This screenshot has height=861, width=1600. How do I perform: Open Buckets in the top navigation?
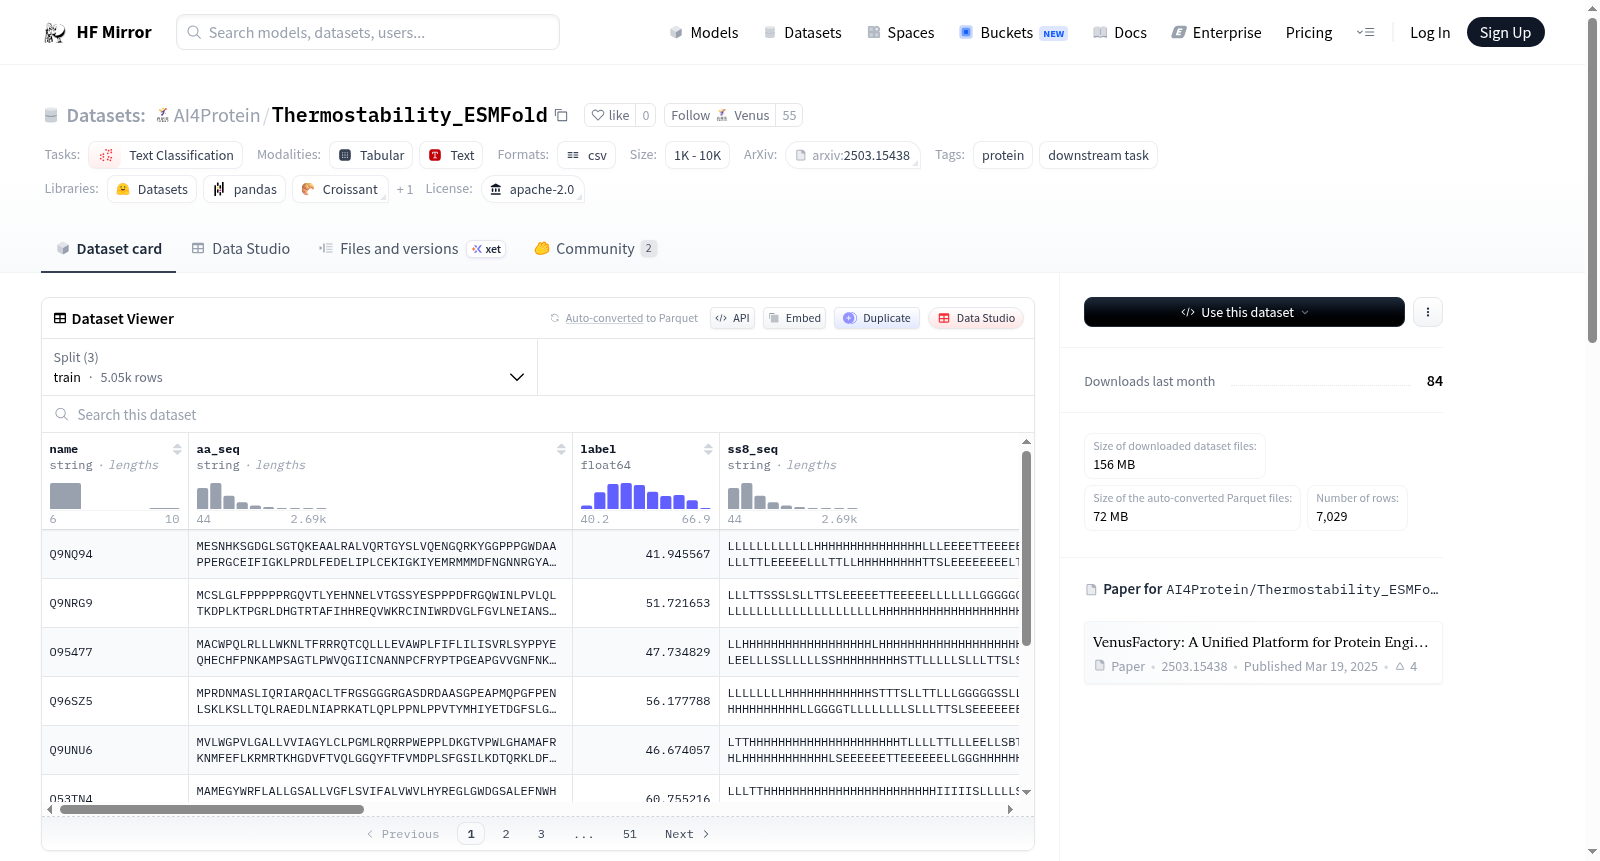(1013, 33)
